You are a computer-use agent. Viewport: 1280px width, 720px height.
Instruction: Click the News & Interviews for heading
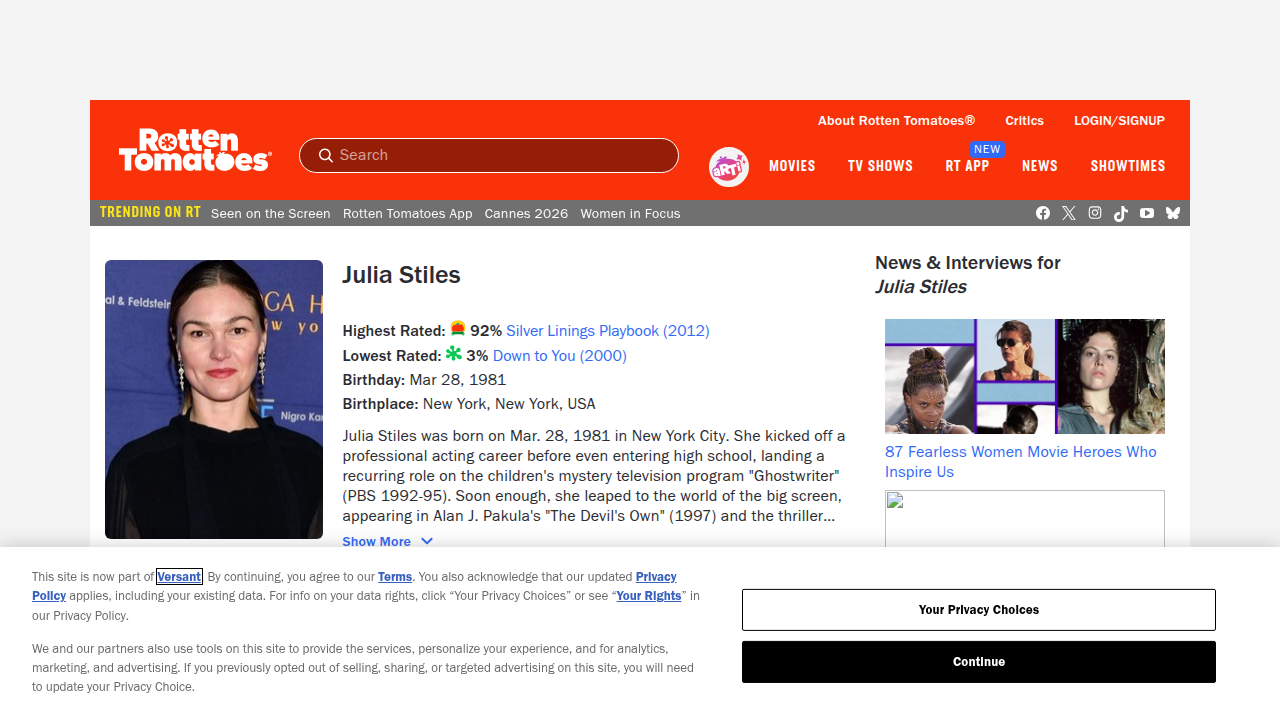point(968,263)
